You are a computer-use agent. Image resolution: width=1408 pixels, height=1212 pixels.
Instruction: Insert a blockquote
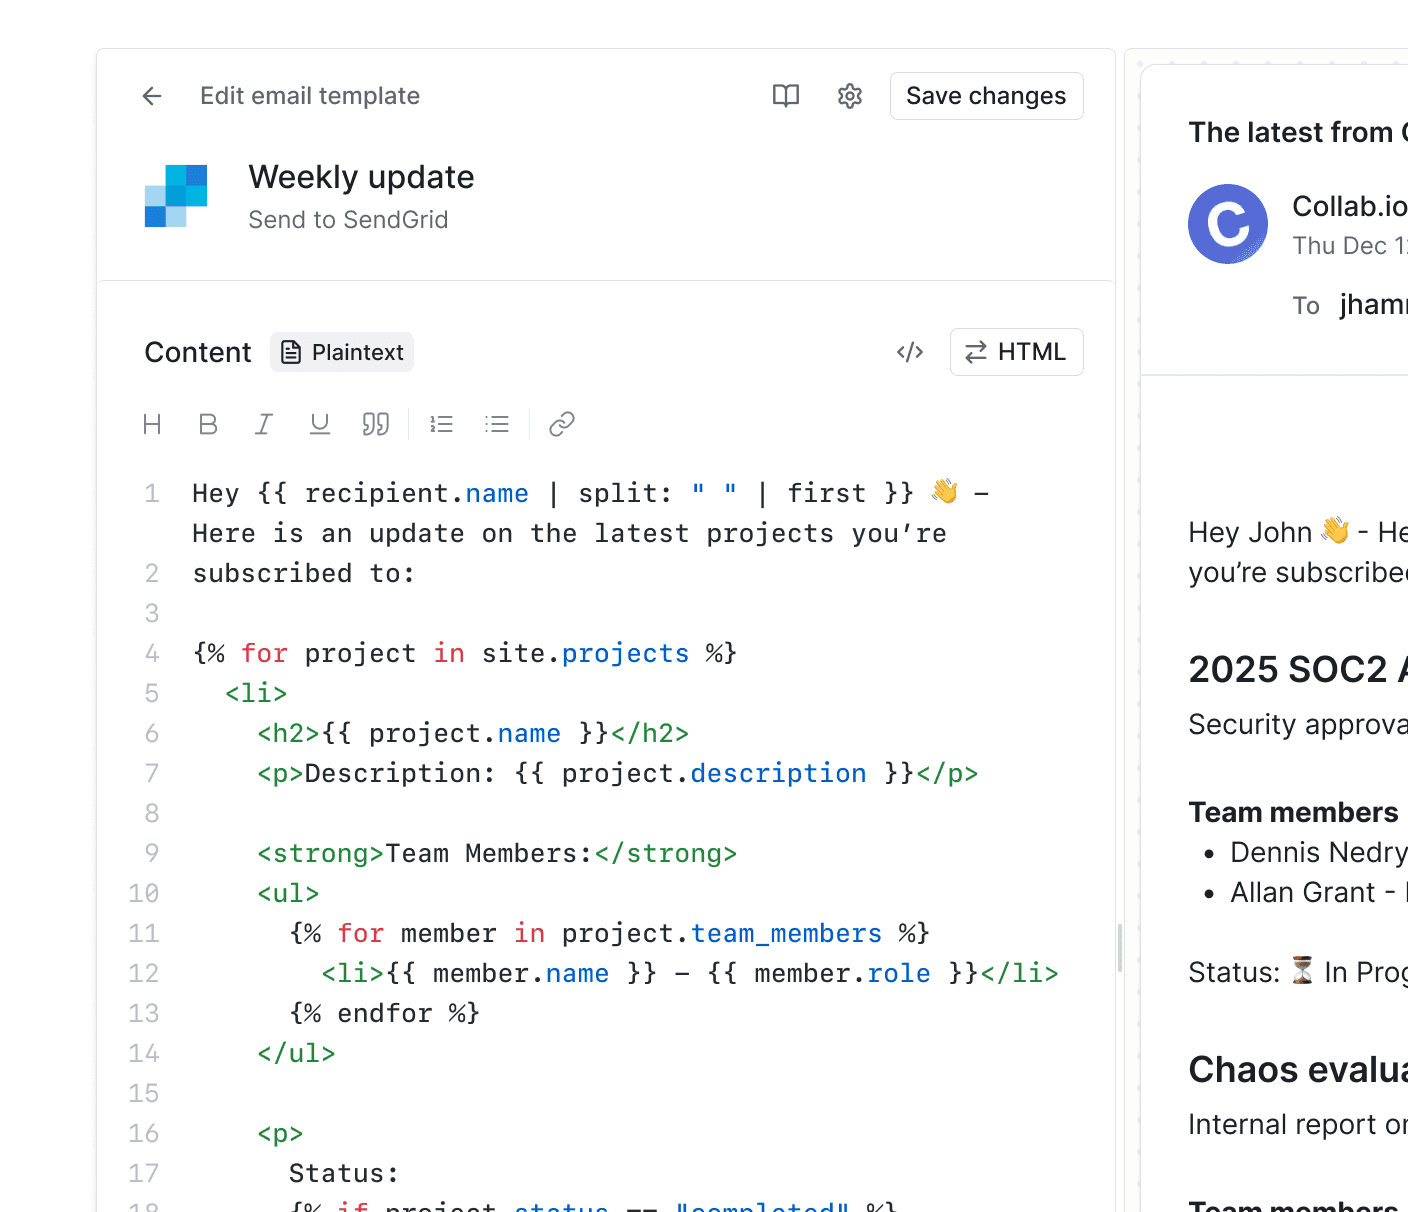point(376,424)
